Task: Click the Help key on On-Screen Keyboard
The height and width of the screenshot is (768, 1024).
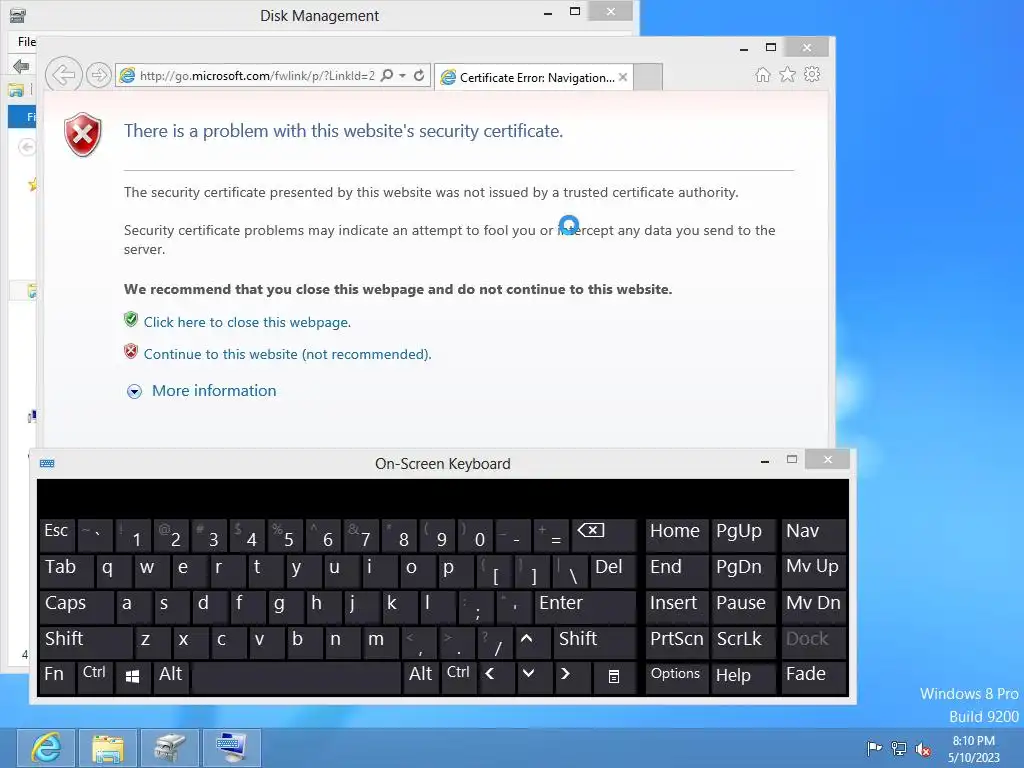Action: pyautogui.click(x=744, y=677)
